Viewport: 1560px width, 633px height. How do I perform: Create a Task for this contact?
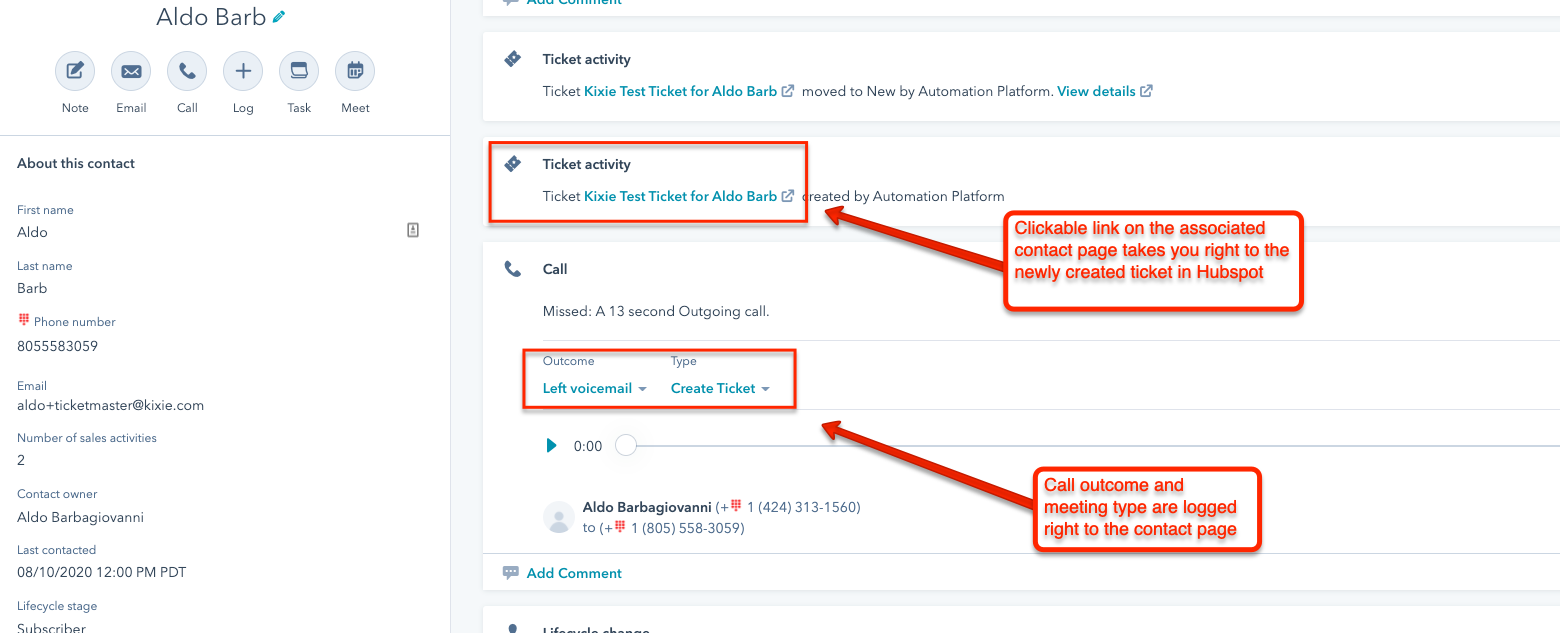[299, 71]
